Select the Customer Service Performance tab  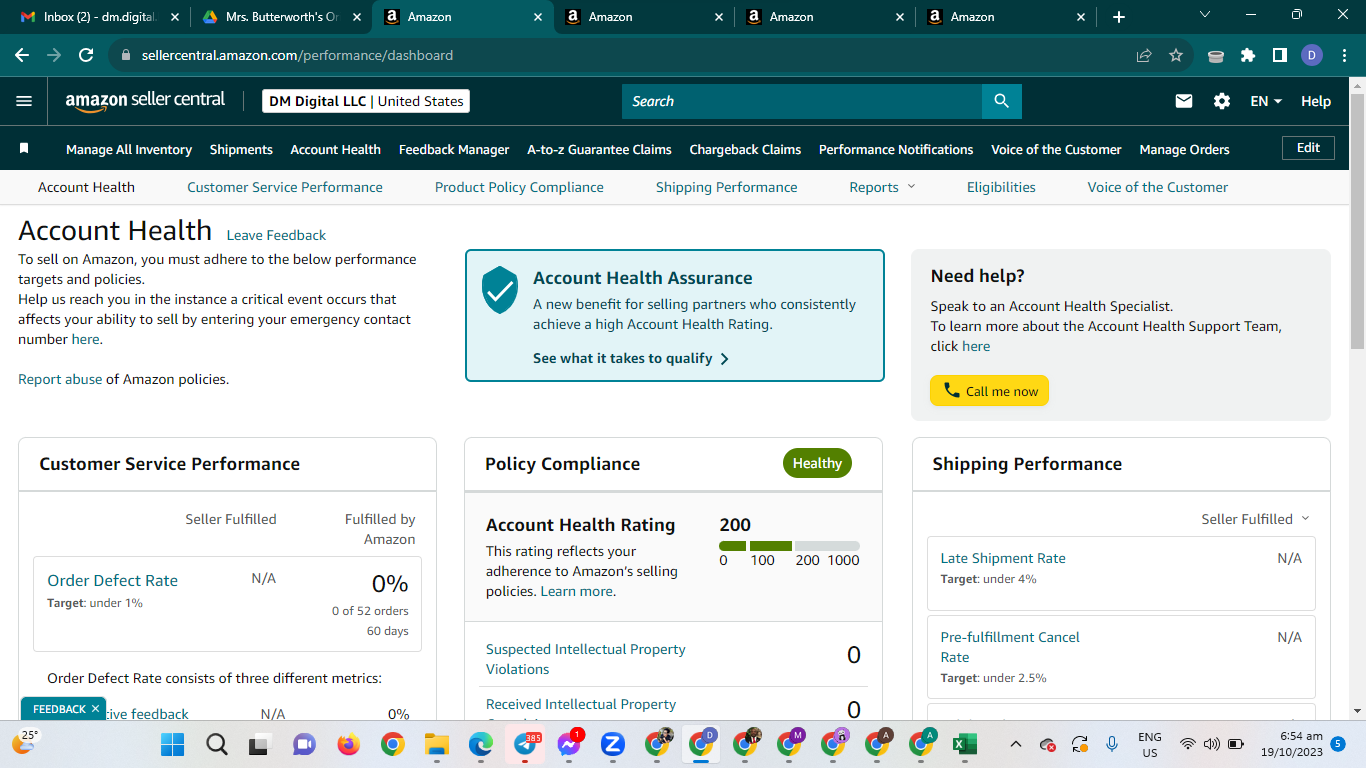click(285, 187)
